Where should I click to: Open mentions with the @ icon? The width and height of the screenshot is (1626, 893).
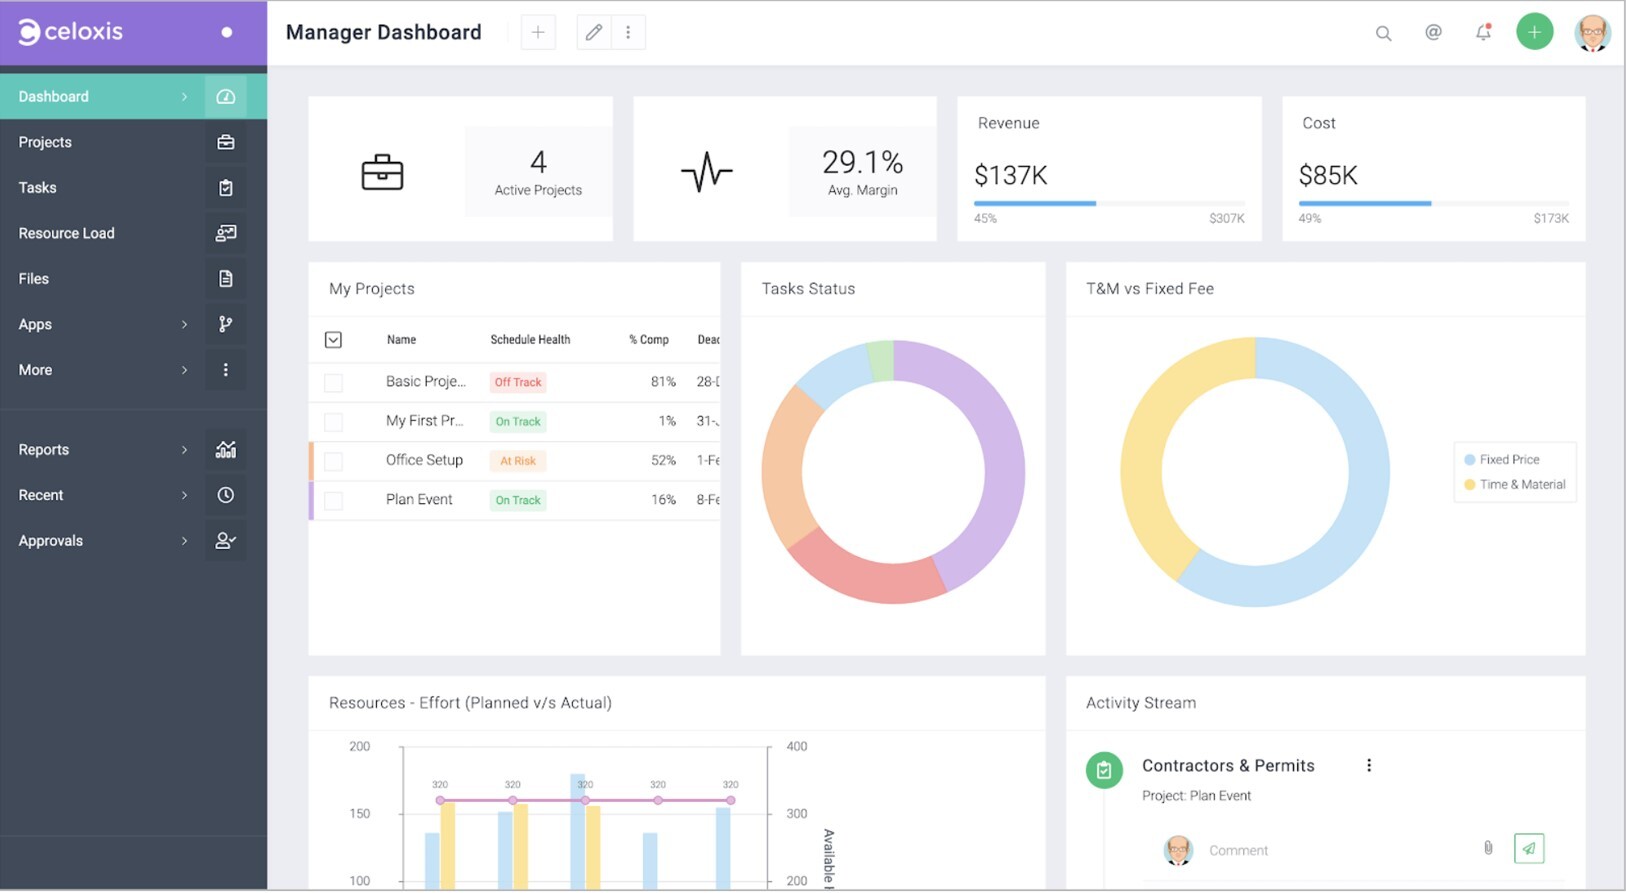(x=1433, y=32)
